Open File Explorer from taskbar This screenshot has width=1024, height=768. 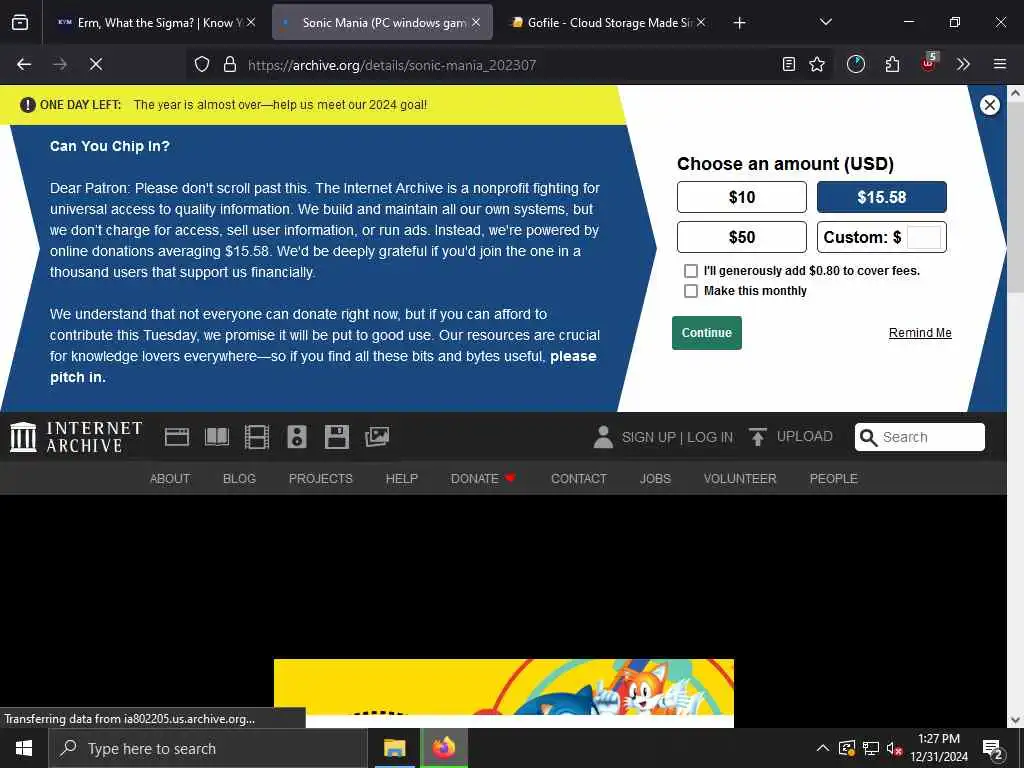click(x=394, y=748)
